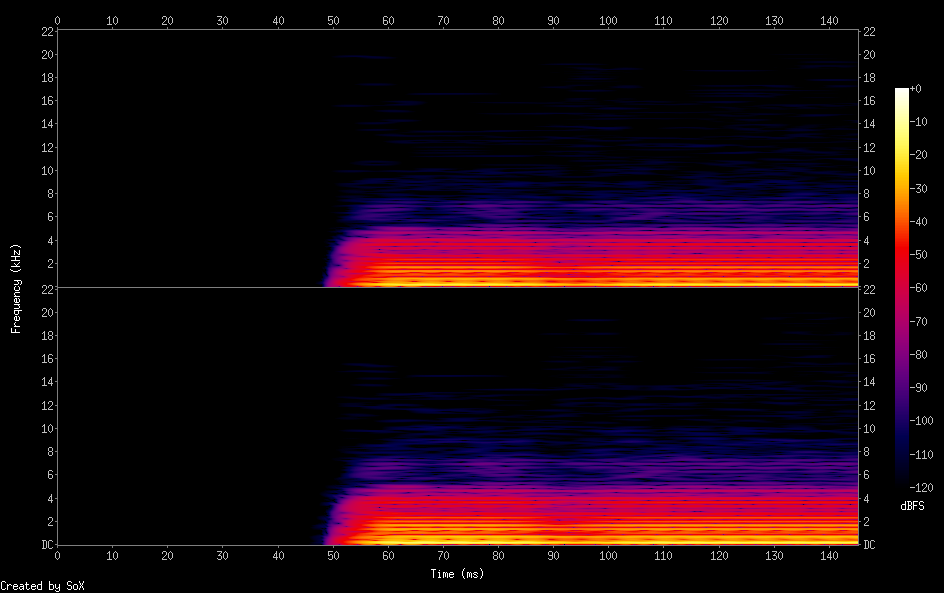Click the '10' kHz label on the upper channel's right axis
The height and width of the screenshot is (593, 944).
[870, 170]
